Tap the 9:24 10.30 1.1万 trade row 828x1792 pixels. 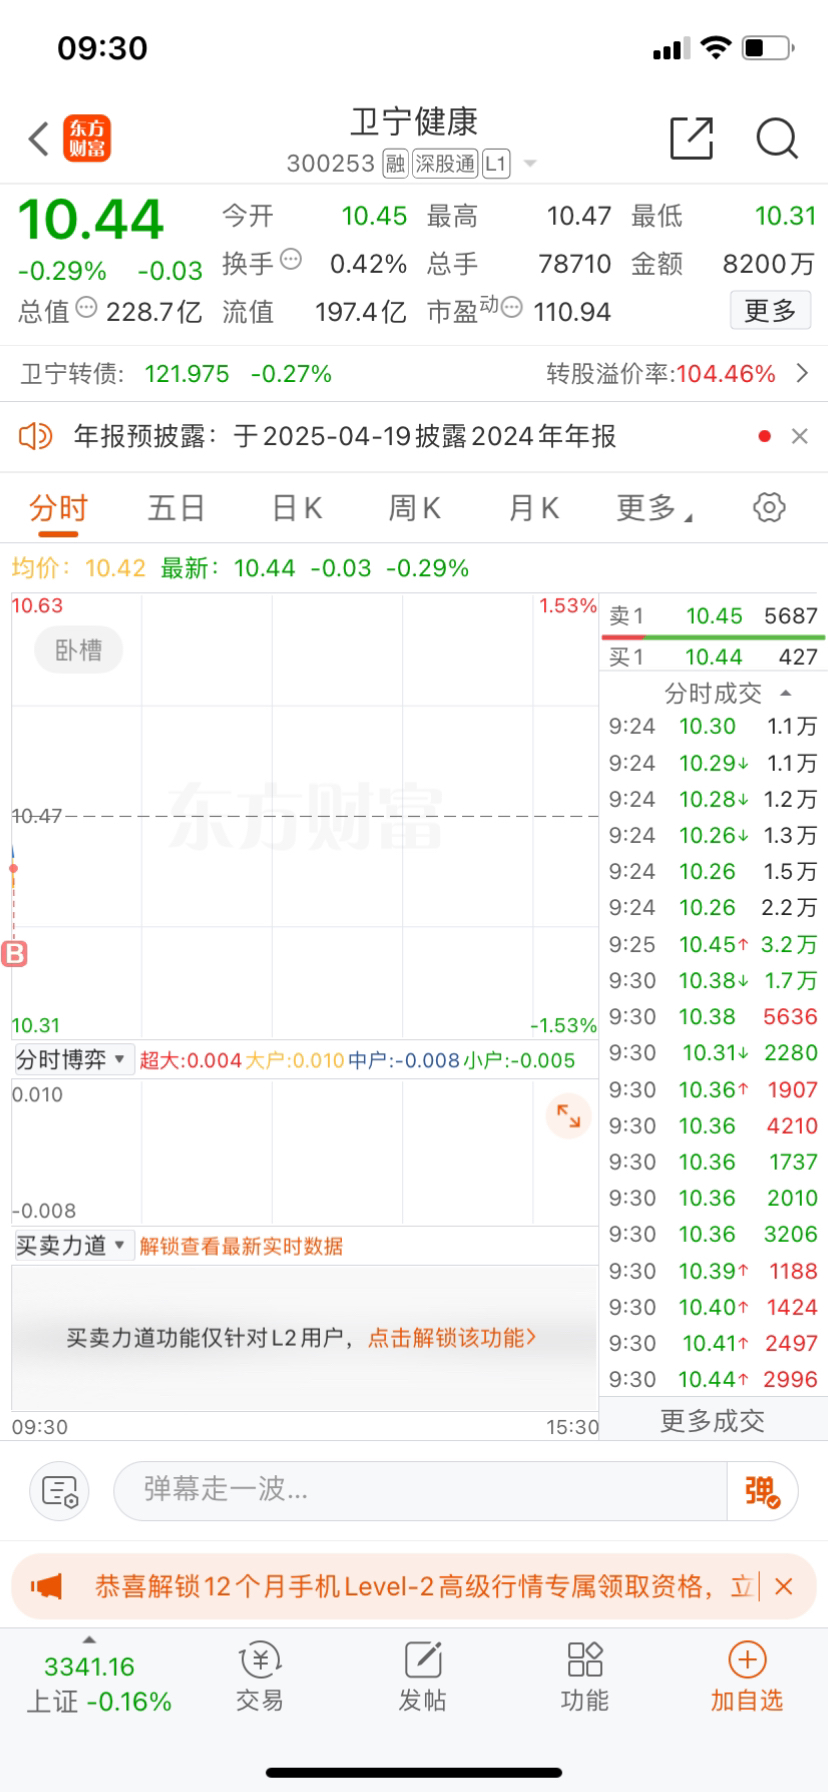coord(713,726)
